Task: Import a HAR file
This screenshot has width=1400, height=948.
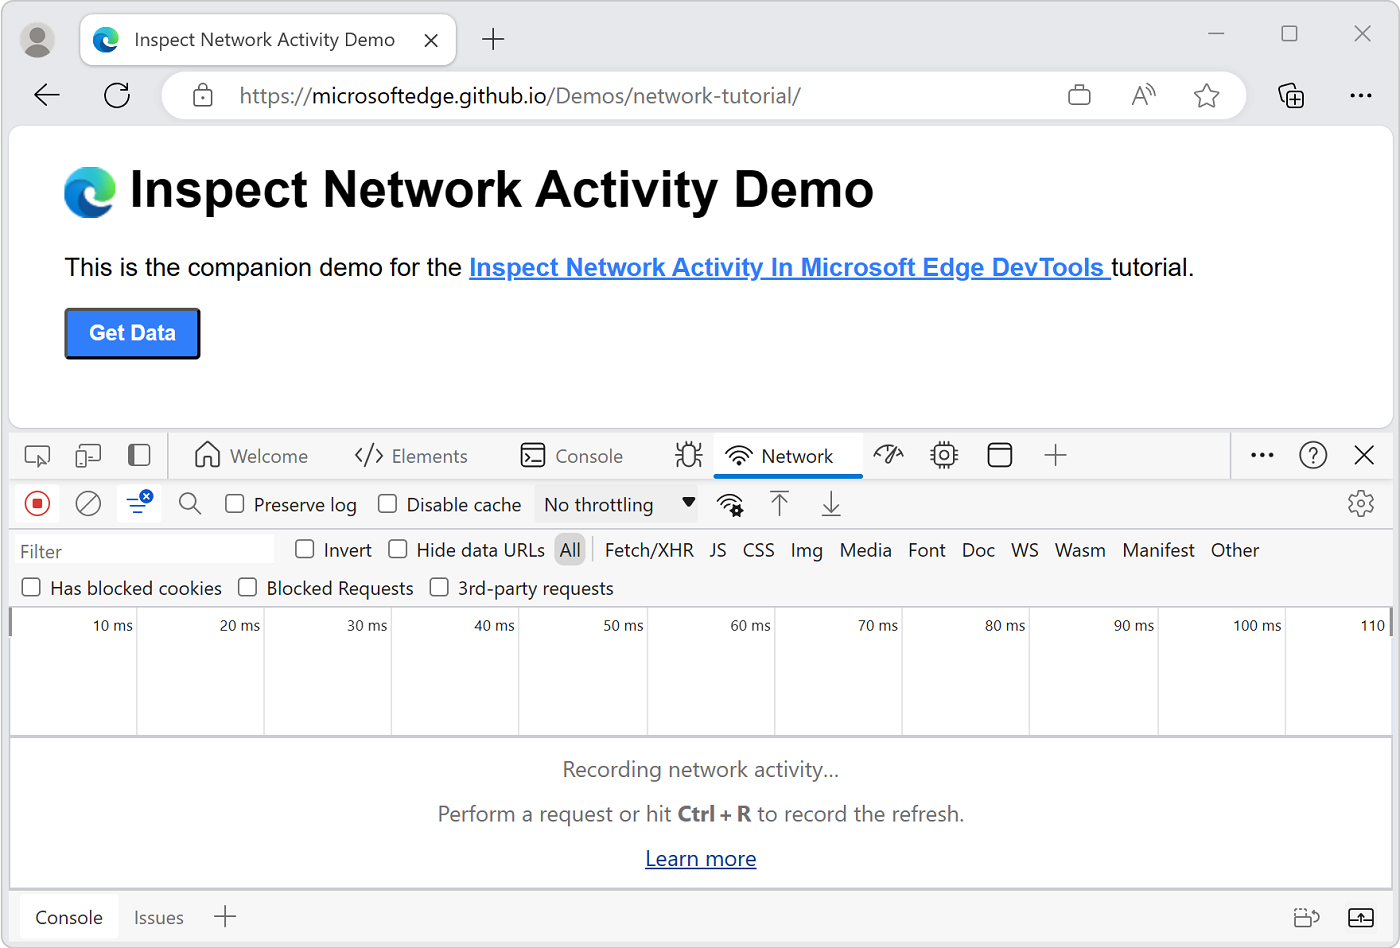Action: coord(780,504)
